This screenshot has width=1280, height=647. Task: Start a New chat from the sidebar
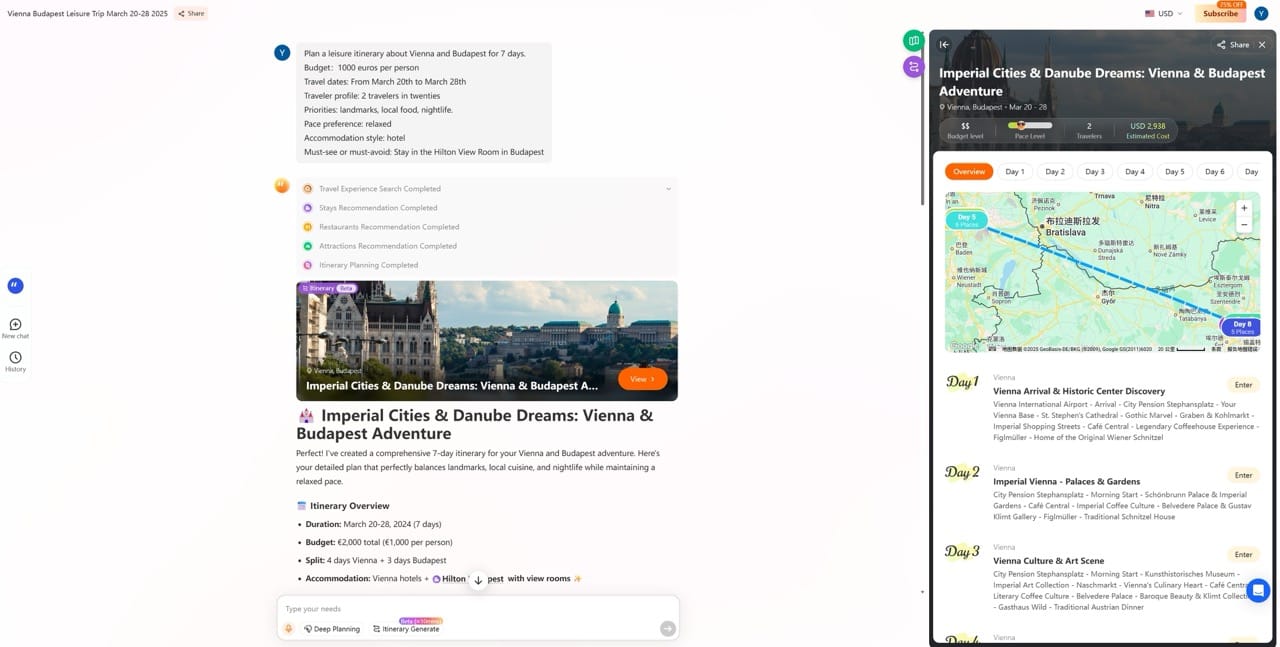15,325
